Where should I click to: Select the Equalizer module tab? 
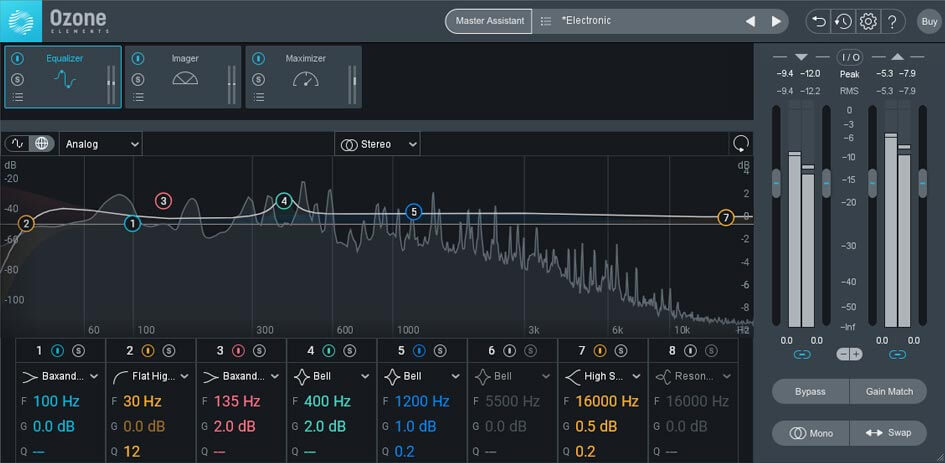click(x=63, y=77)
